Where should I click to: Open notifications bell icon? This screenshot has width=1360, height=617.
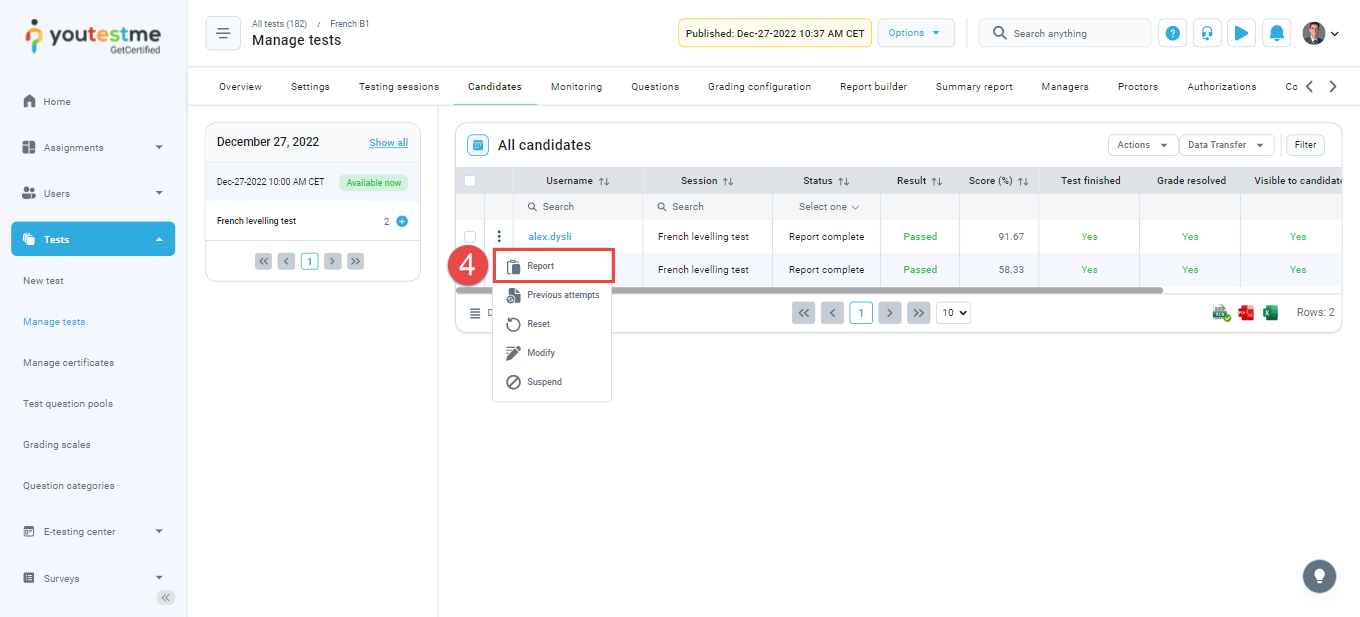point(1276,33)
